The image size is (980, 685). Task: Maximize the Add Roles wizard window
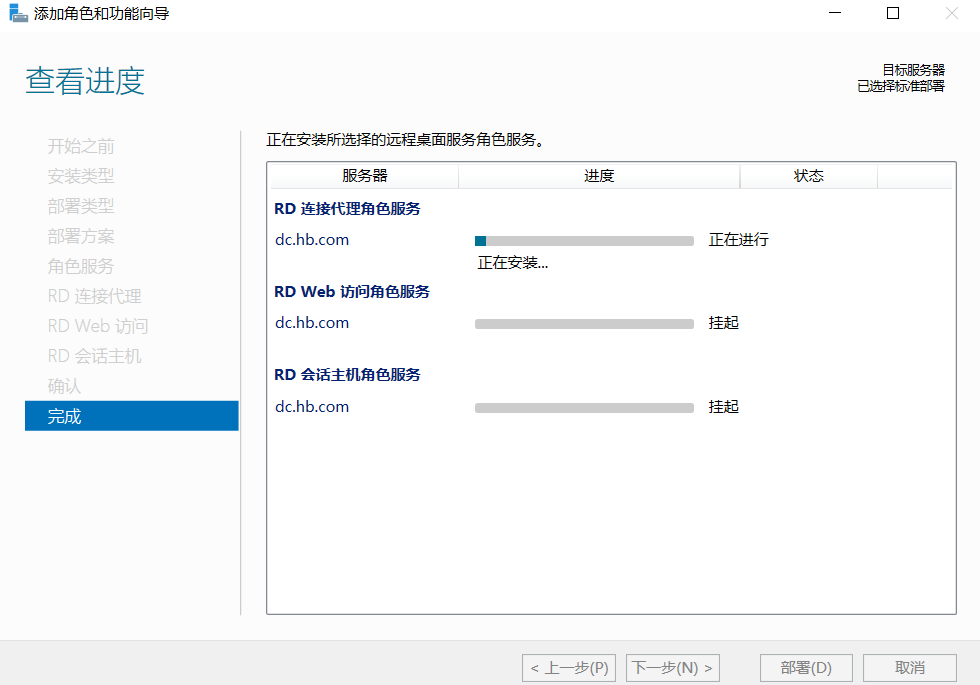click(893, 13)
